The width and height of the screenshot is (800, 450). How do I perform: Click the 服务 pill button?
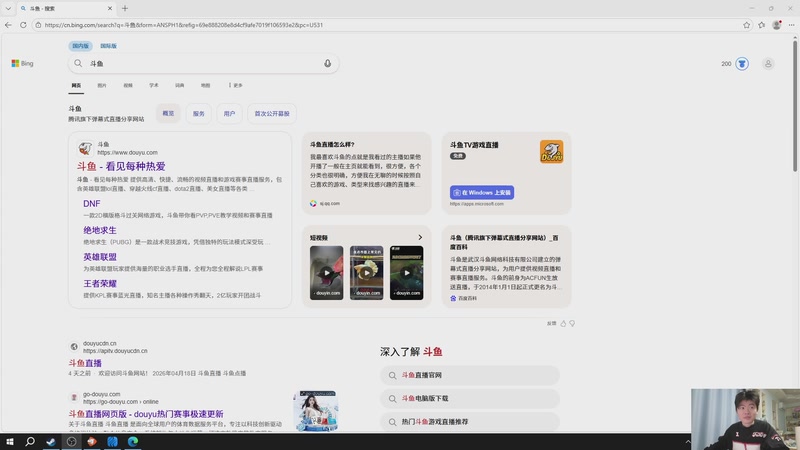click(198, 113)
